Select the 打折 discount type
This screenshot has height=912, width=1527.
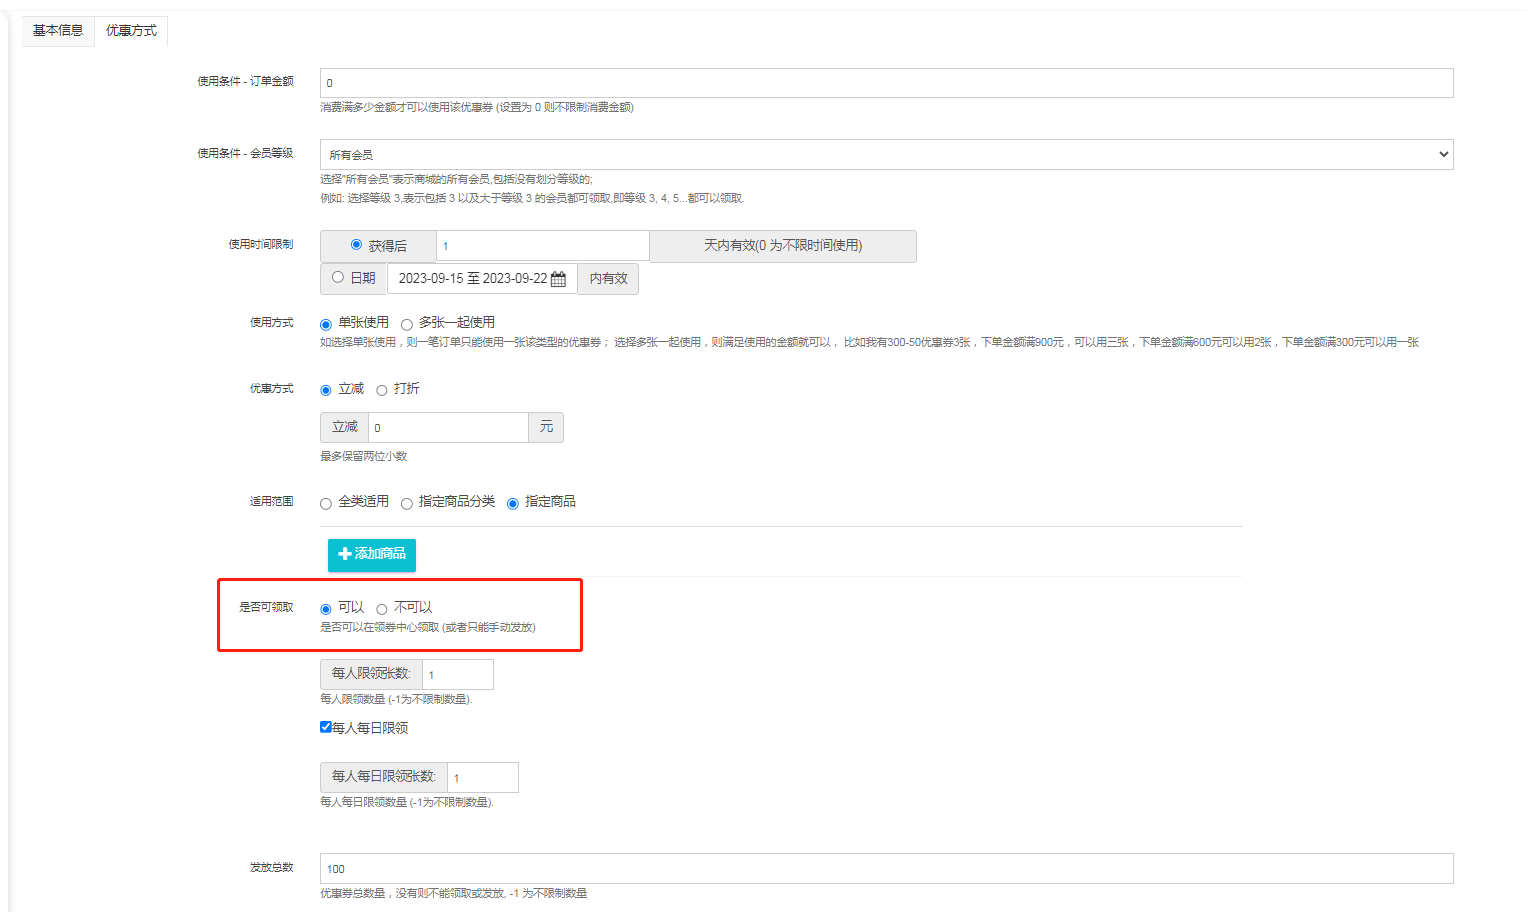tap(382, 390)
